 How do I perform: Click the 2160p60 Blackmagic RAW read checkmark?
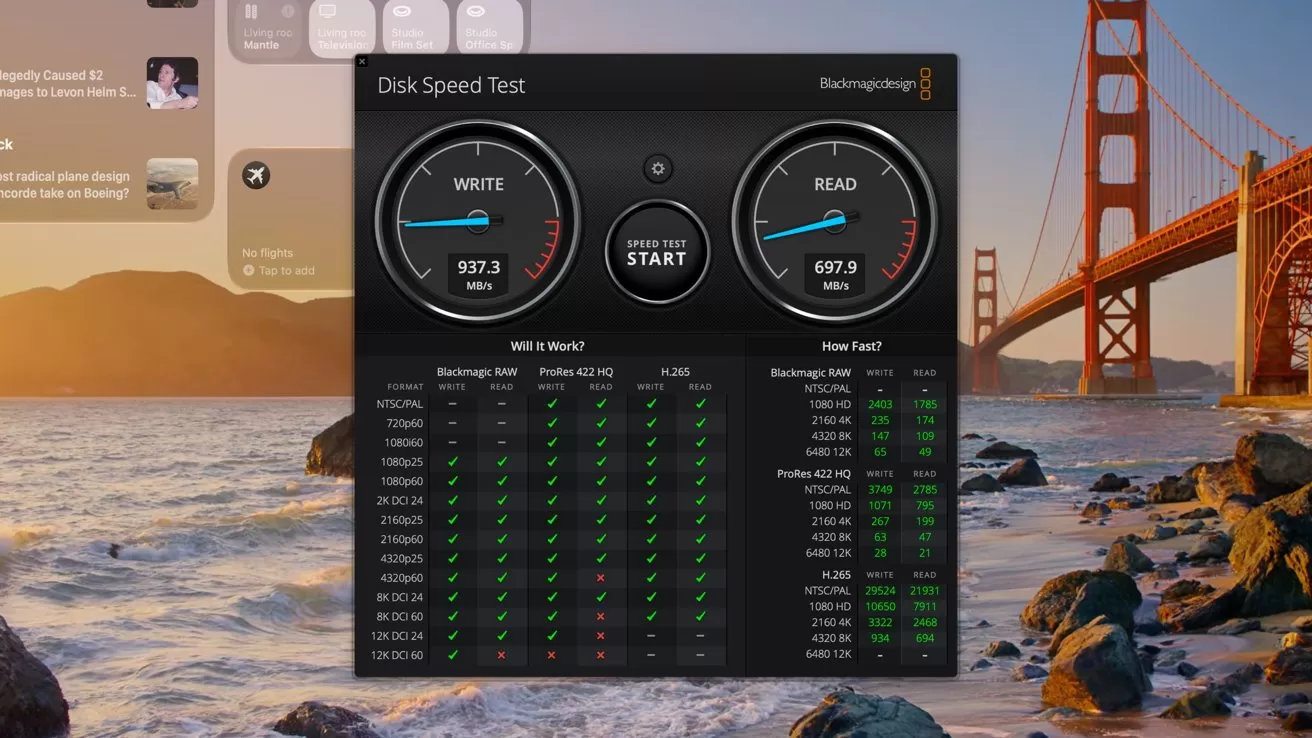click(502, 539)
